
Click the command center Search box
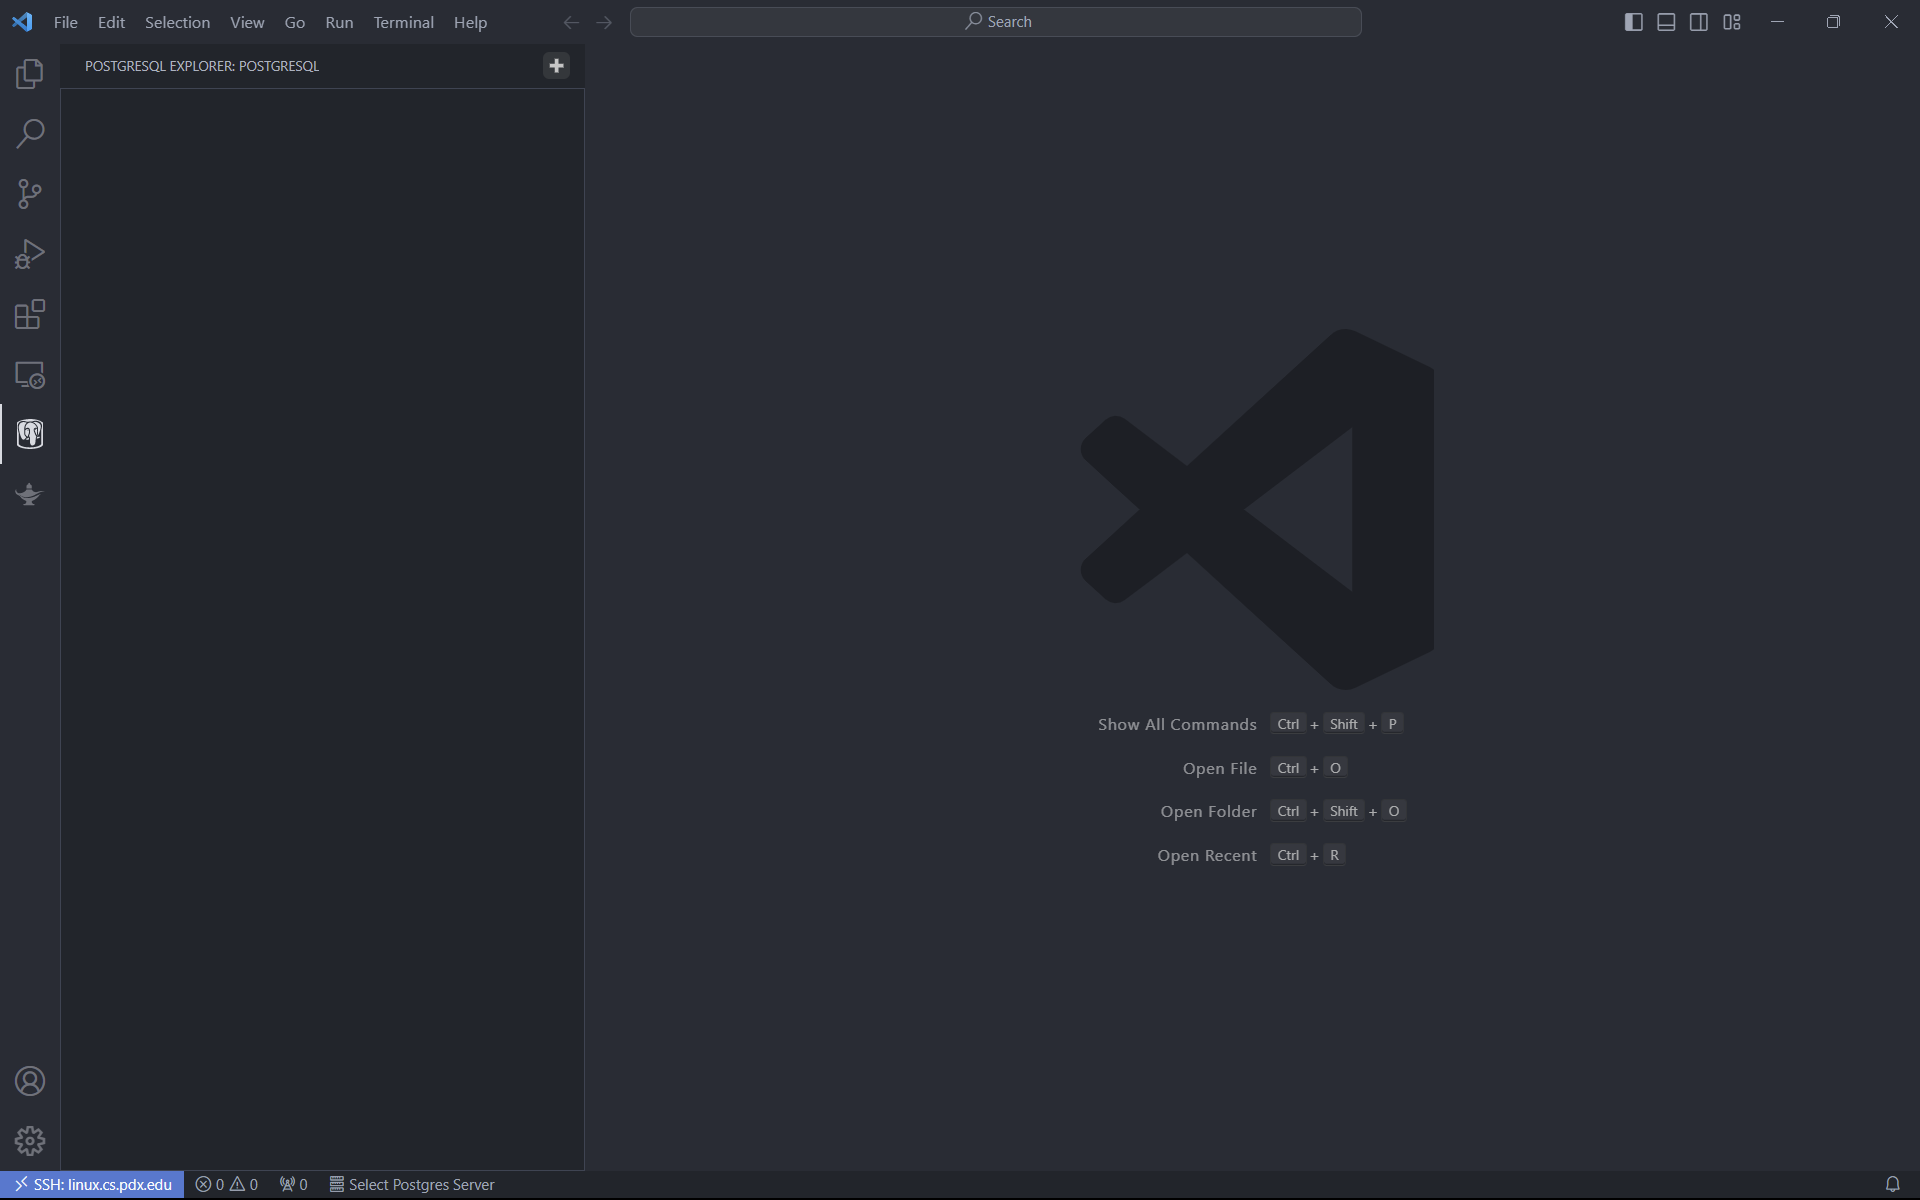click(x=995, y=22)
